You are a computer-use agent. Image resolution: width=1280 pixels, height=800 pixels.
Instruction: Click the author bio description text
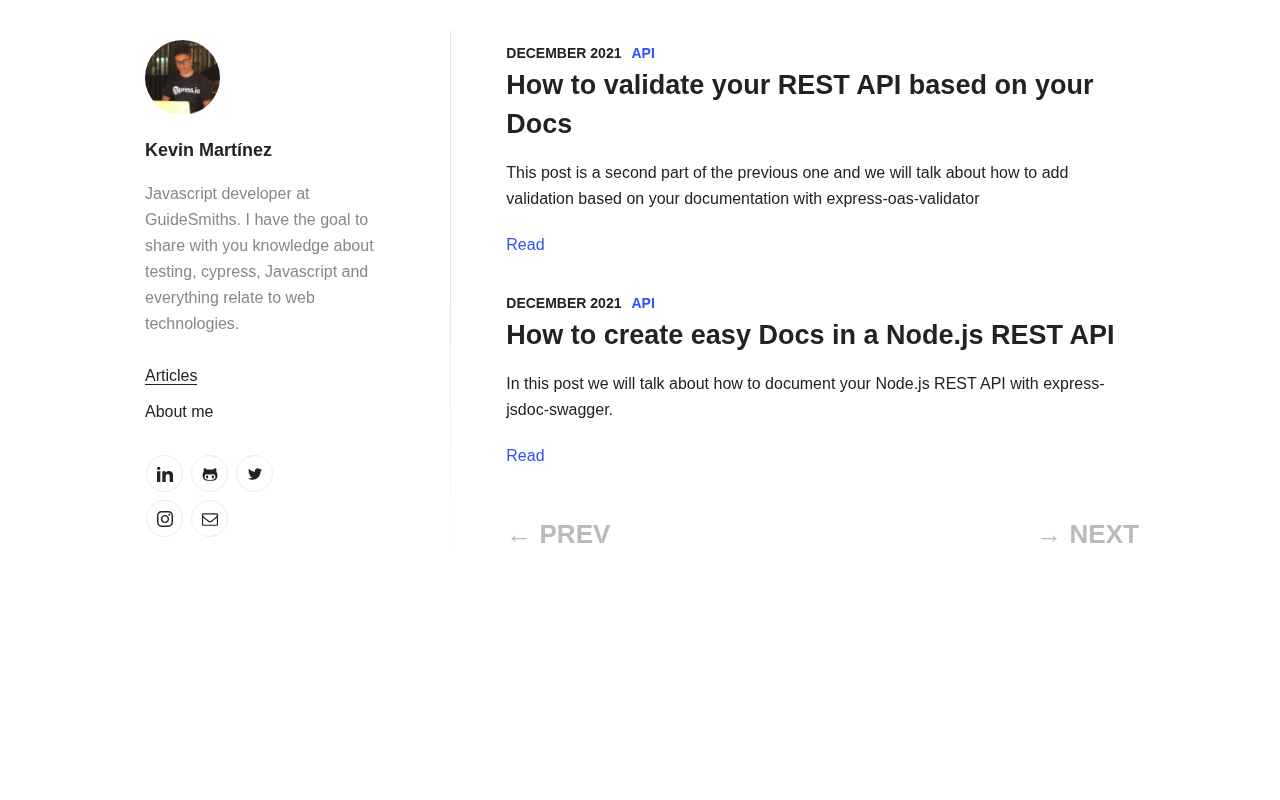point(260,259)
